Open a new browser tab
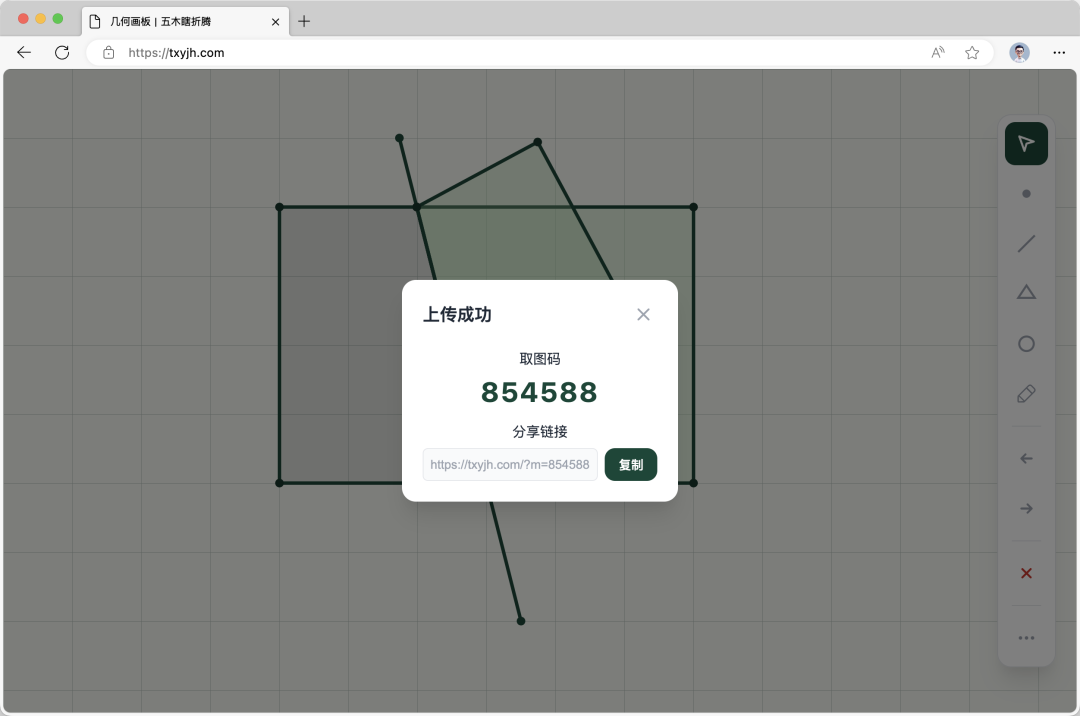Image resolution: width=1080 pixels, height=716 pixels. tap(304, 21)
